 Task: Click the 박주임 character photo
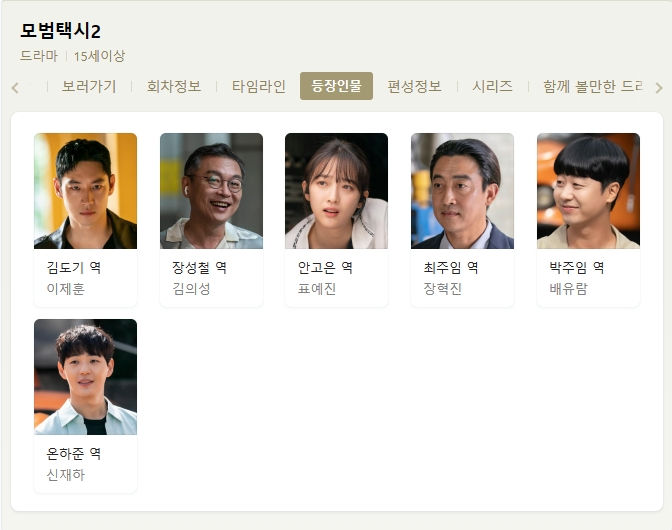tap(588, 191)
